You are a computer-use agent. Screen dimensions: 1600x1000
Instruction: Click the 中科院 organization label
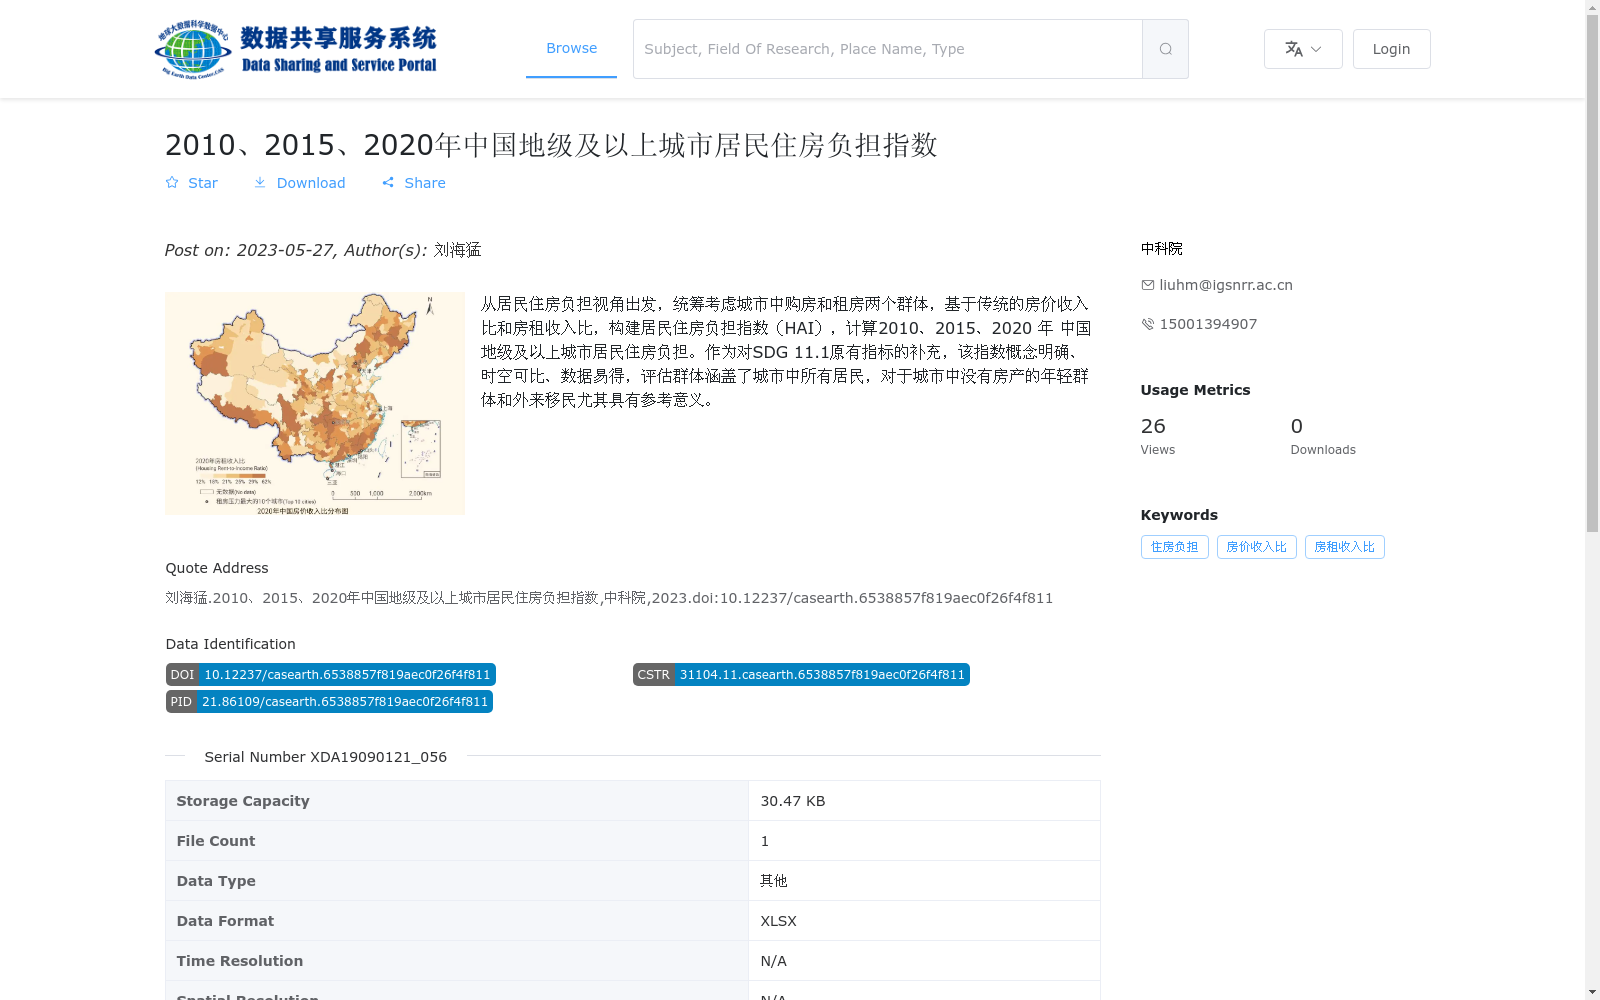point(1162,248)
